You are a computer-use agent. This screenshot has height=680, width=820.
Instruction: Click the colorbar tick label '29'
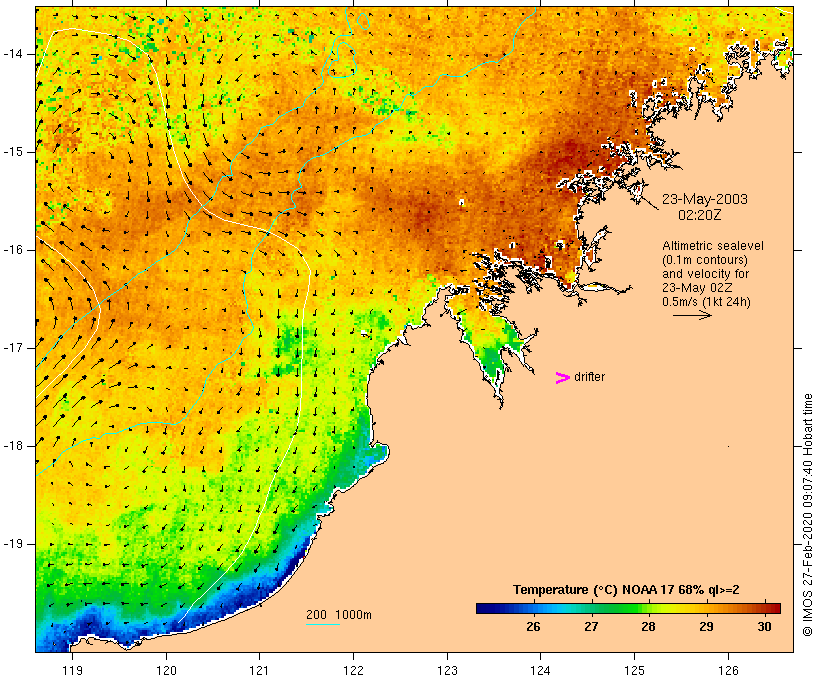pyautogui.click(x=707, y=627)
